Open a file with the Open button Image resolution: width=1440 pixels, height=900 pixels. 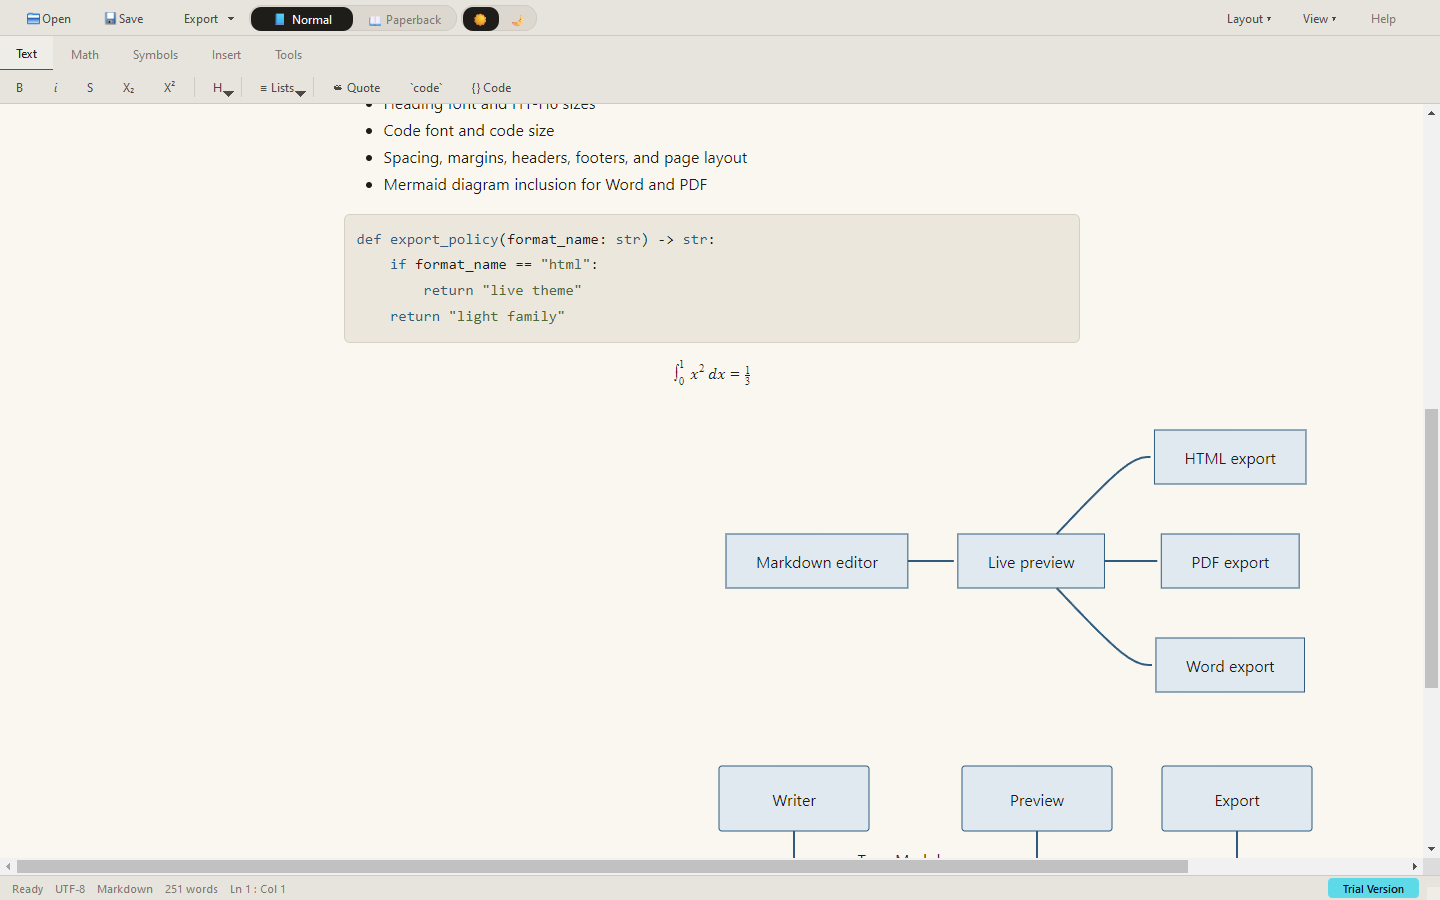(48, 19)
